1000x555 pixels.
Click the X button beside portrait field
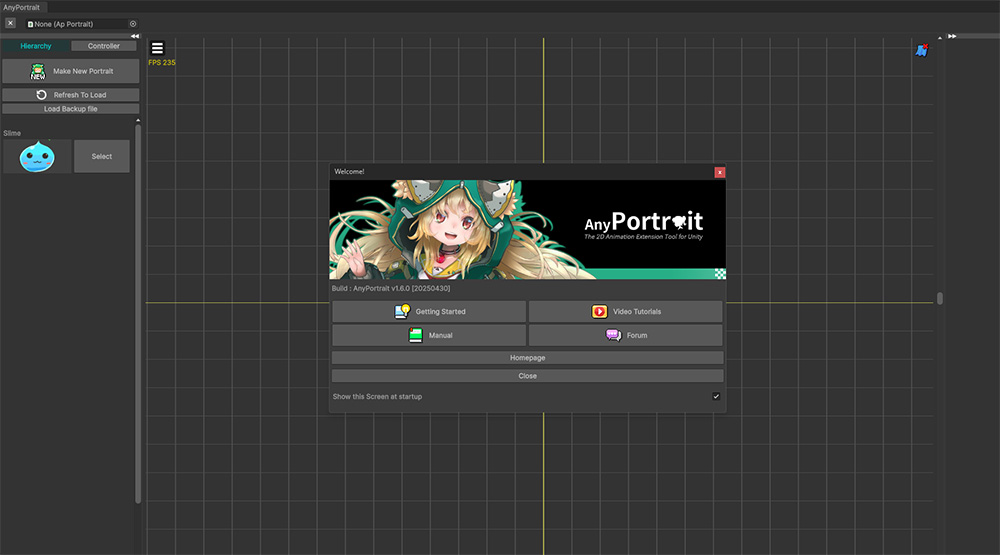pyautogui.click(x=10, y=23)
